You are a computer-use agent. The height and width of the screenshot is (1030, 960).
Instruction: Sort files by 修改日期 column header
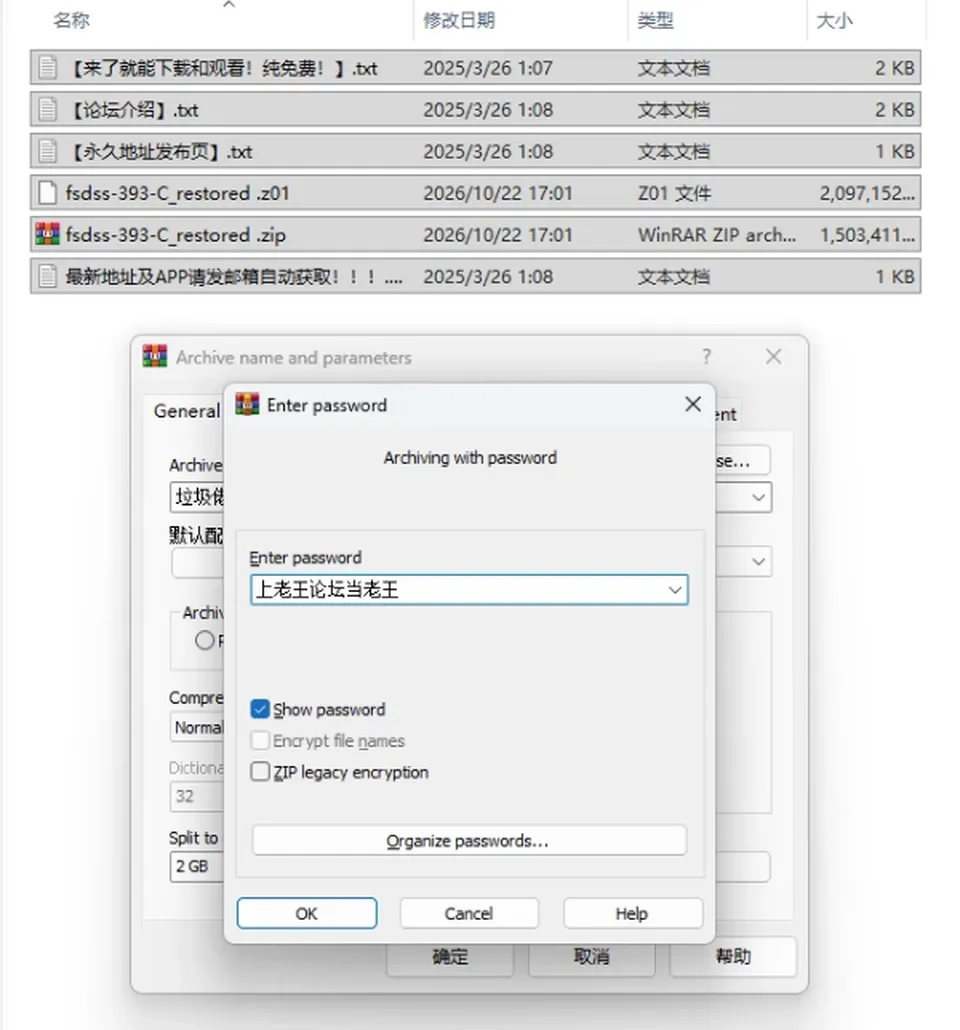[459, 20]
